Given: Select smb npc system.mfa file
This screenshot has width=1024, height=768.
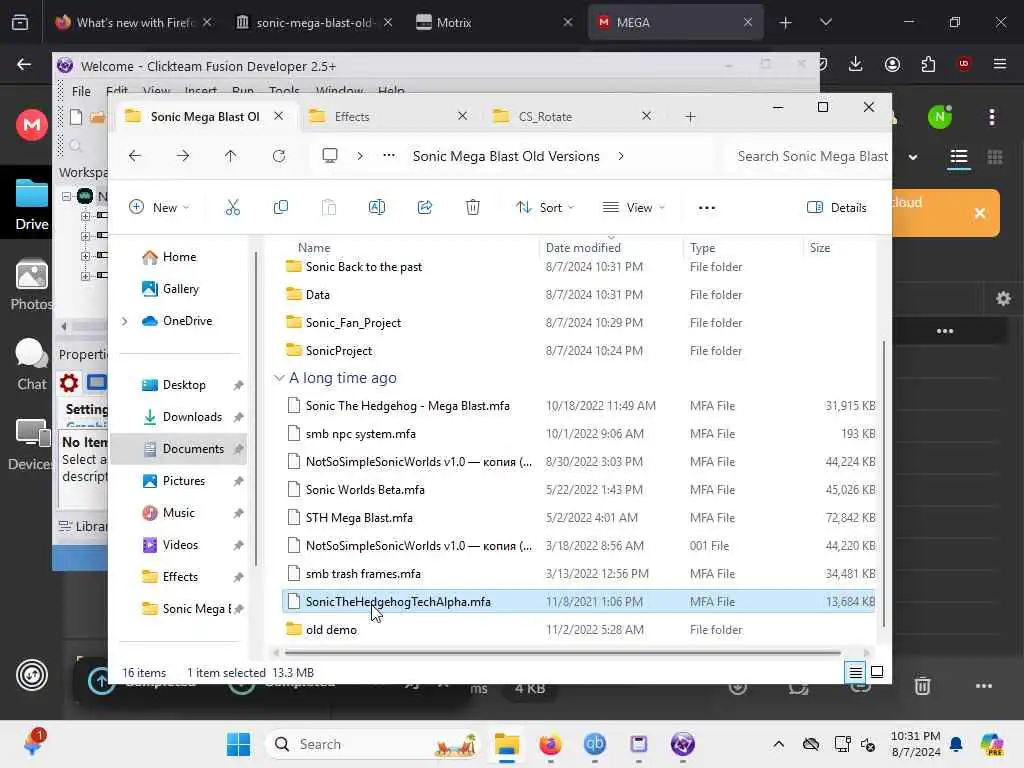Looking at the screenshot, I should pyautogui.click(x=579, y=434).
